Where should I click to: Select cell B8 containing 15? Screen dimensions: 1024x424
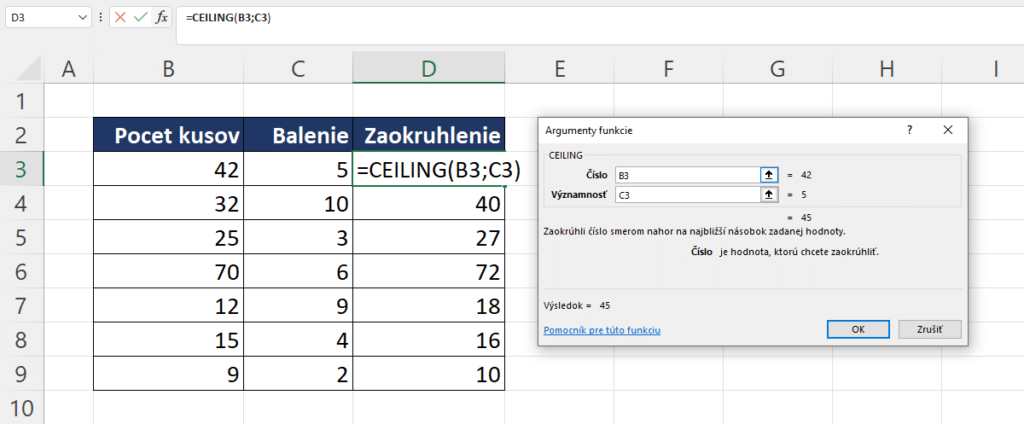(168, 340)
